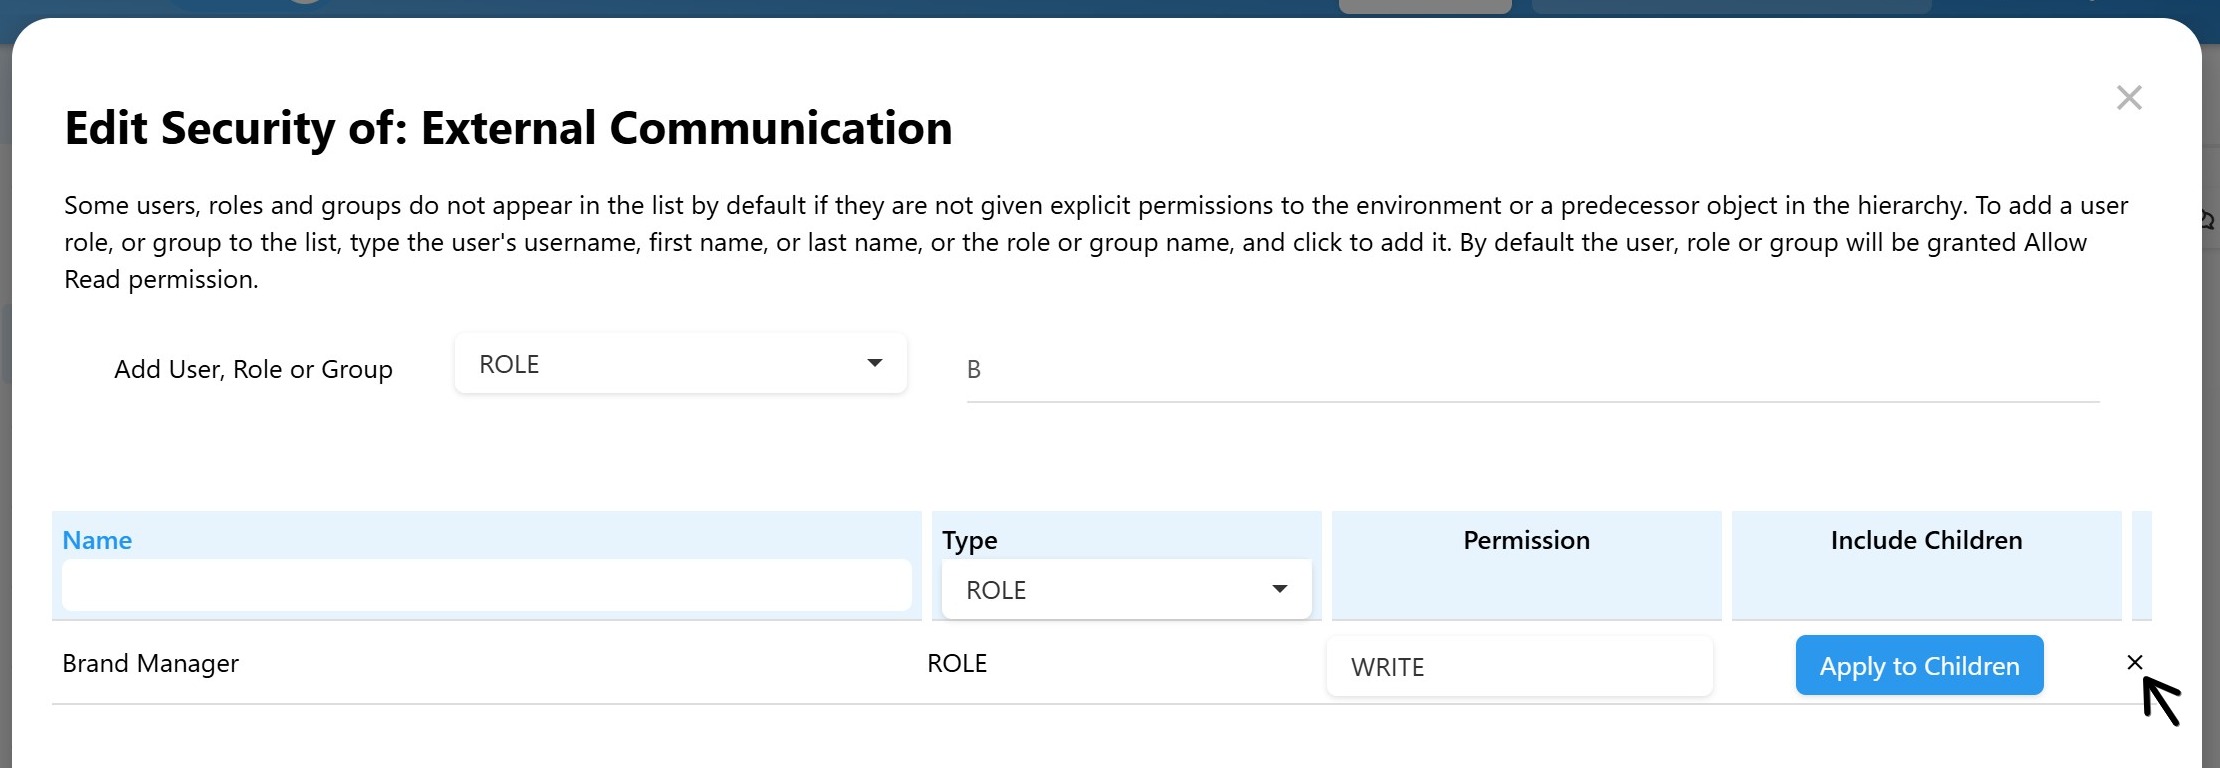This screenshot has width=2220, height=768.
Task: Click the Type filter dropdown arrow
Action: click(x=1279, y=589)
